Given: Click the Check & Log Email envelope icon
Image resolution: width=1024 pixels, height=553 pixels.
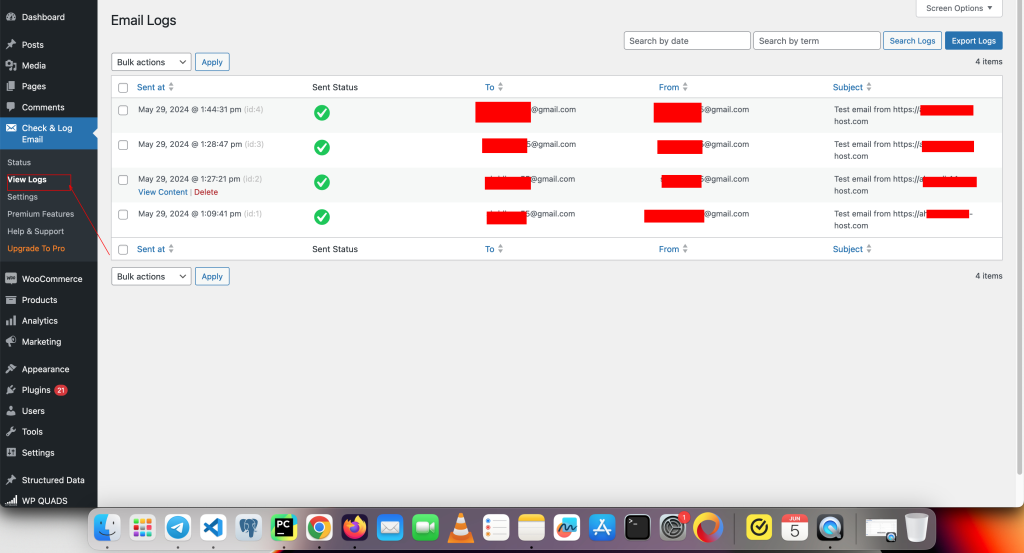Looking at the screenshot, I should pyautogui.click(x=11, y=128).
